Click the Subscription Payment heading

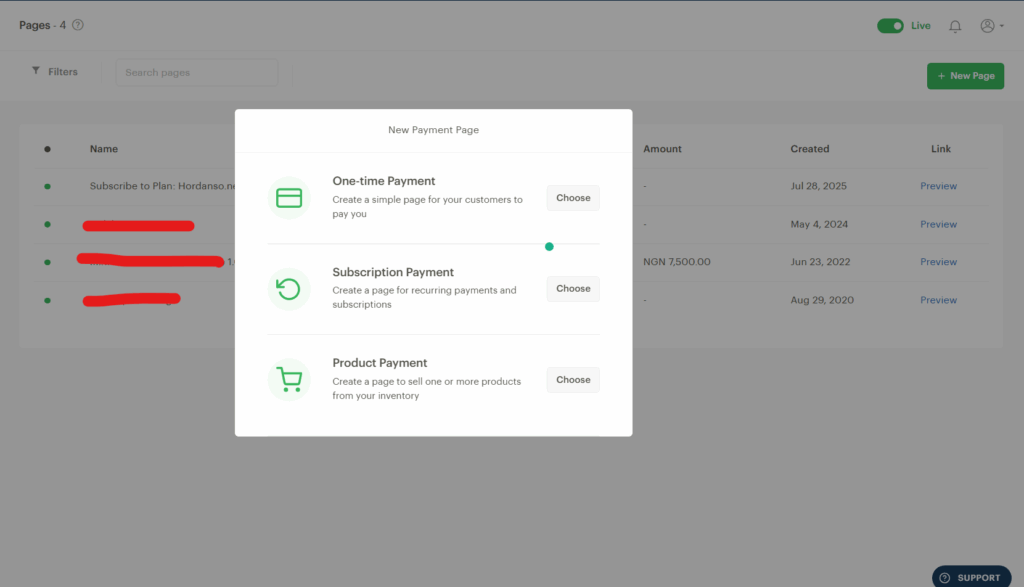tap(392, 272)
